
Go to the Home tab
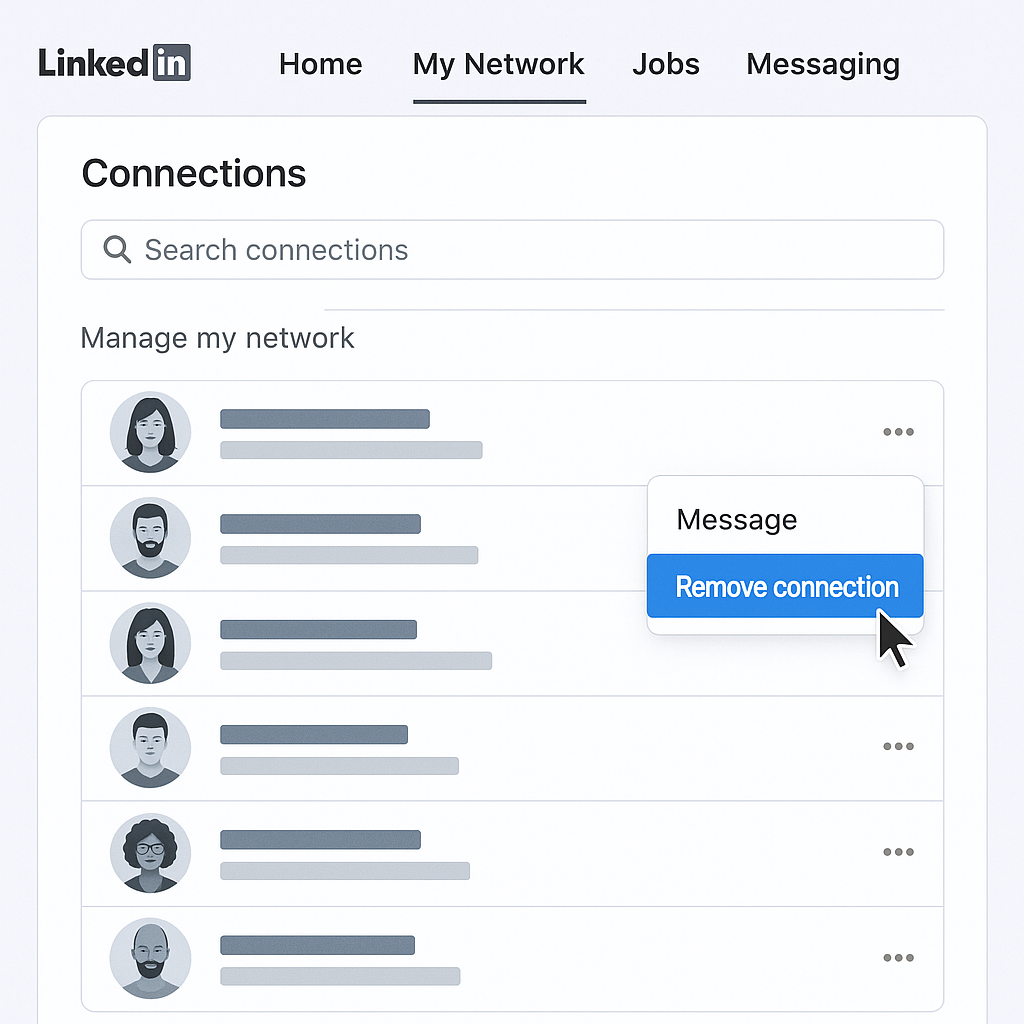320,65
